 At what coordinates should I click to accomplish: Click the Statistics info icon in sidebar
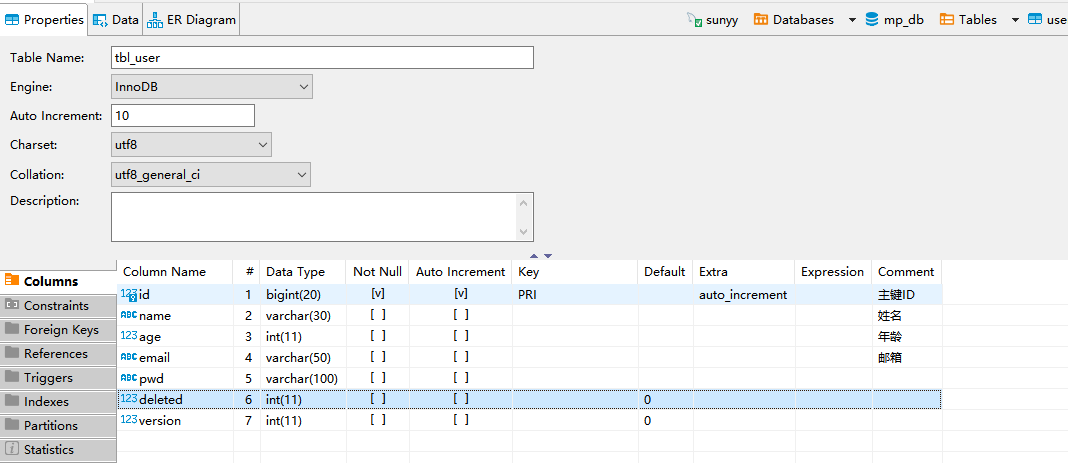(12, 450)
